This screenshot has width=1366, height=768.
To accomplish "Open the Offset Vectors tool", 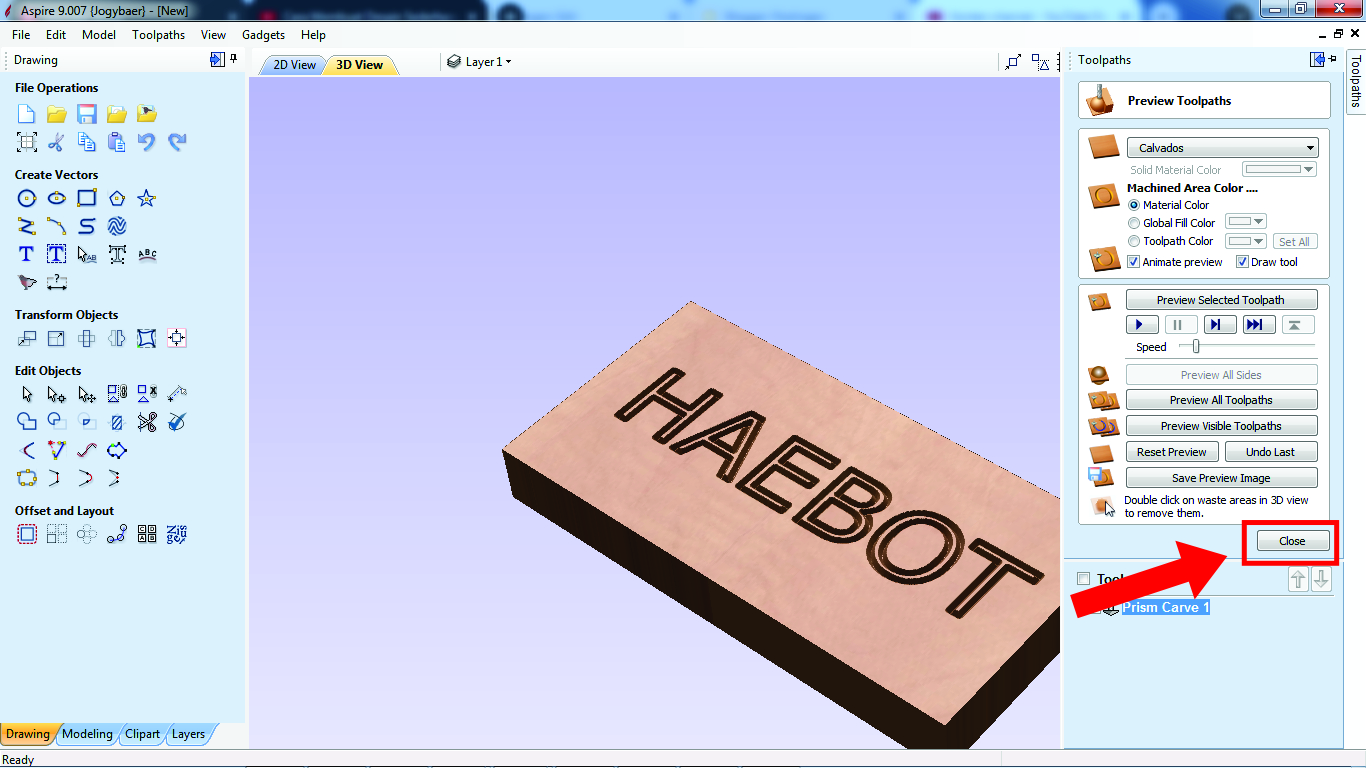I will coord(27,534).
